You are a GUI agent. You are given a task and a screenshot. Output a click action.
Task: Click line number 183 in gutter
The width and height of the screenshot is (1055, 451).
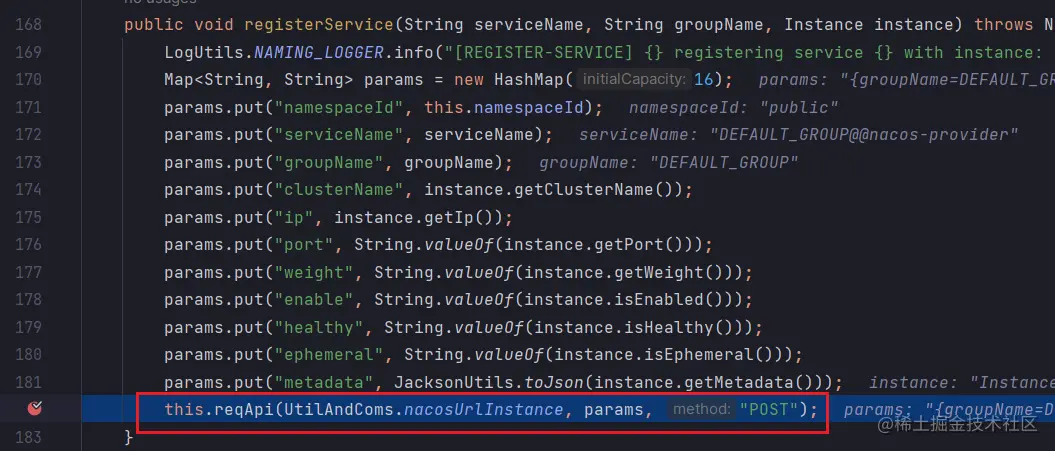28,437
